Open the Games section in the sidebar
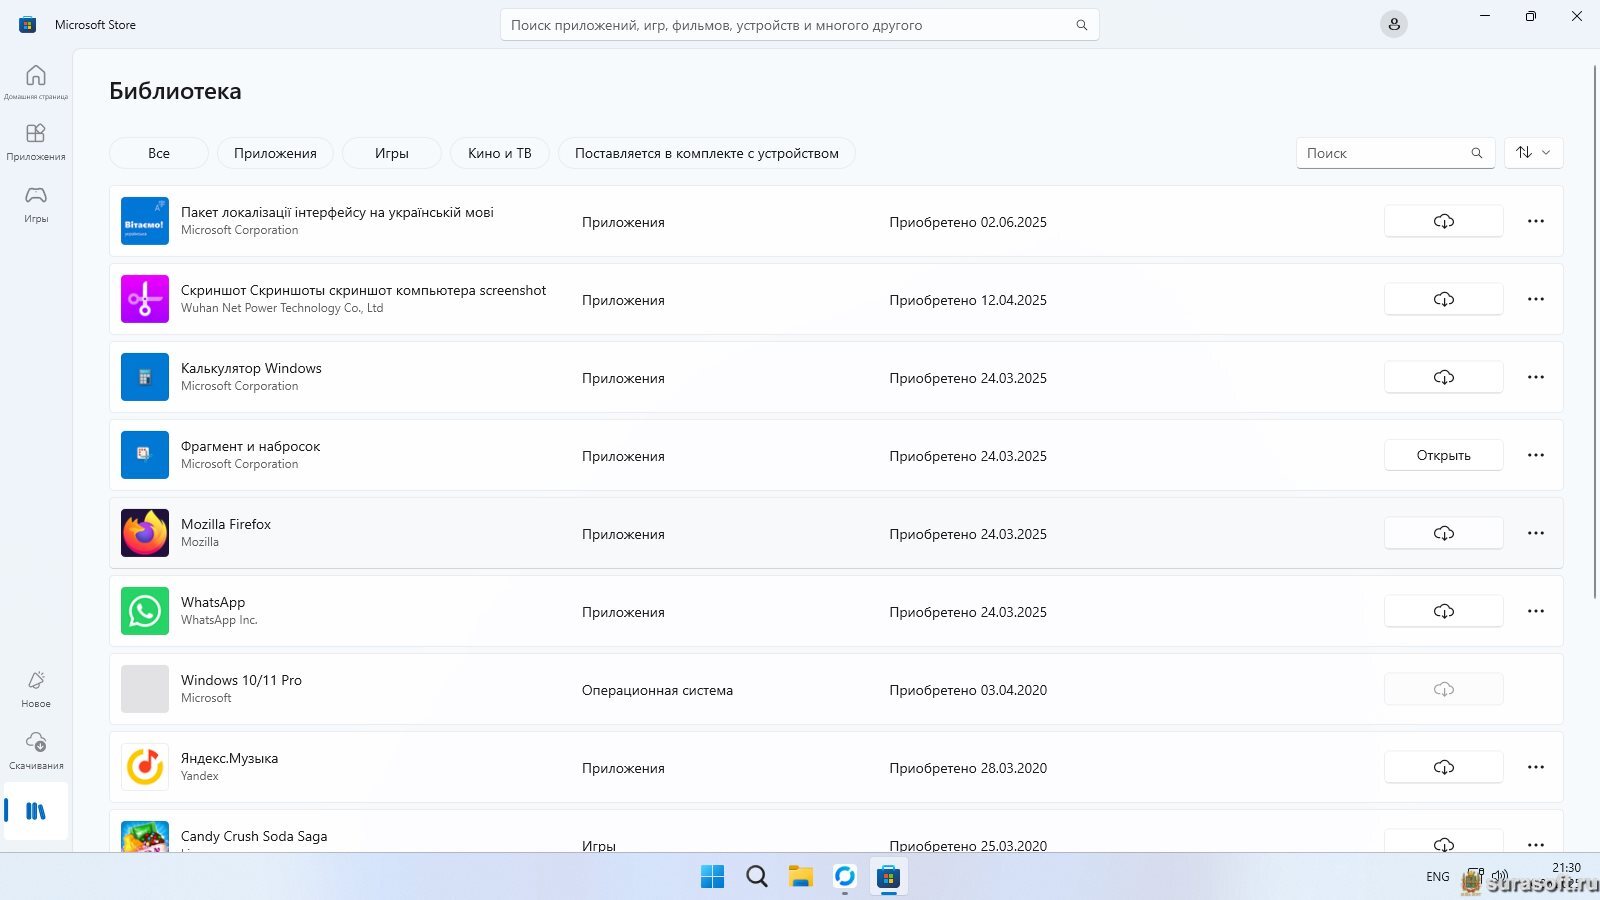This screenshot has width=1600, height=900. [x=36, y=202]
